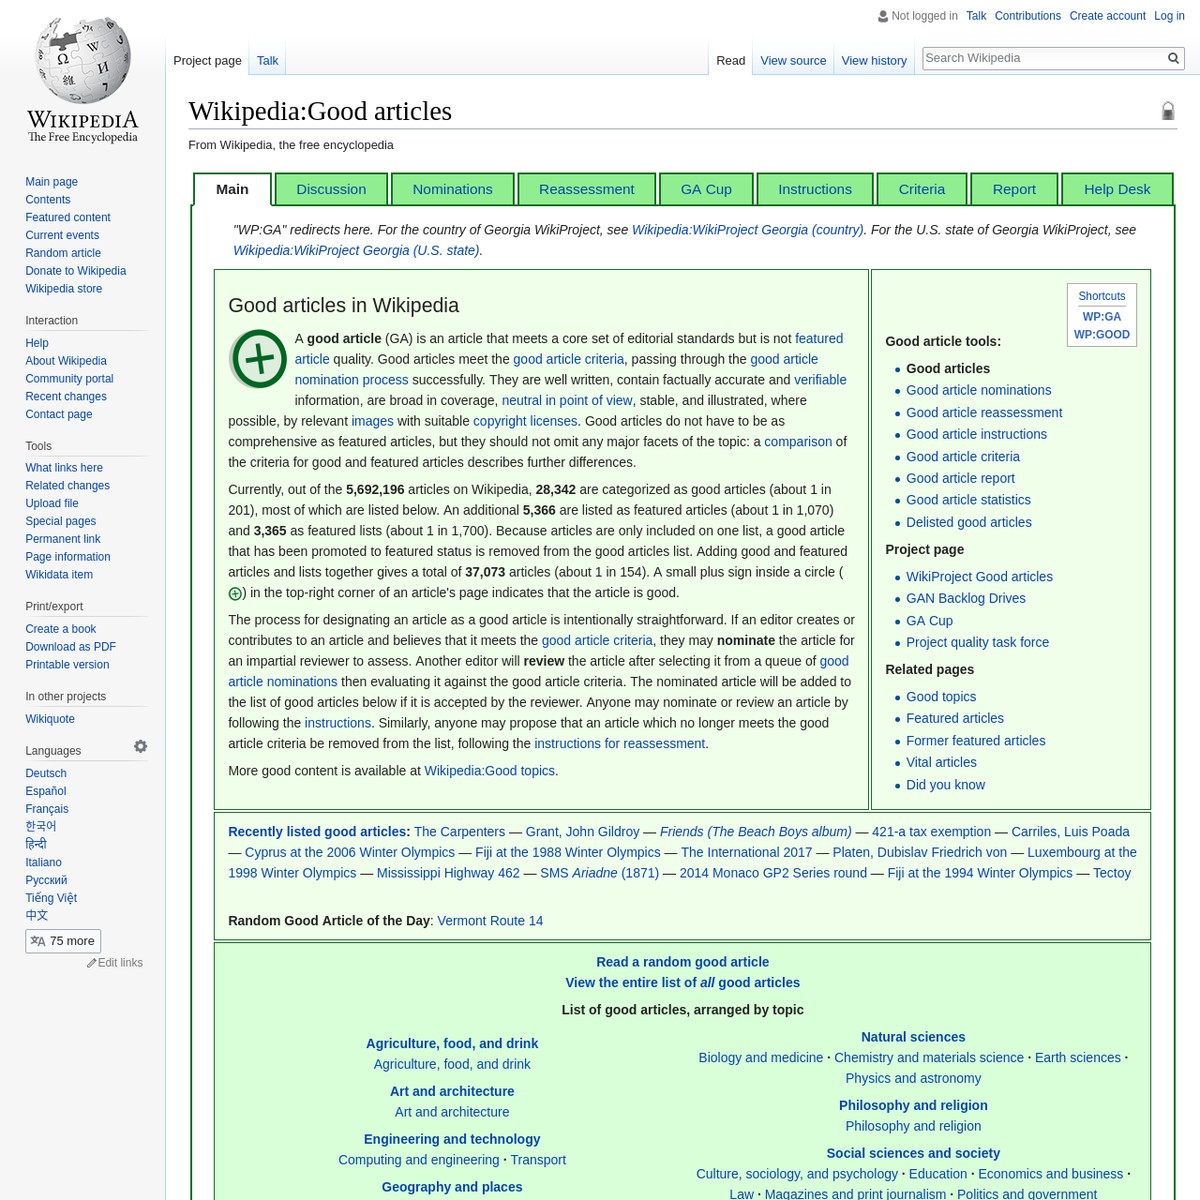Click the Upload file link
This screenshot has width=1200, height=1200.
52,504
